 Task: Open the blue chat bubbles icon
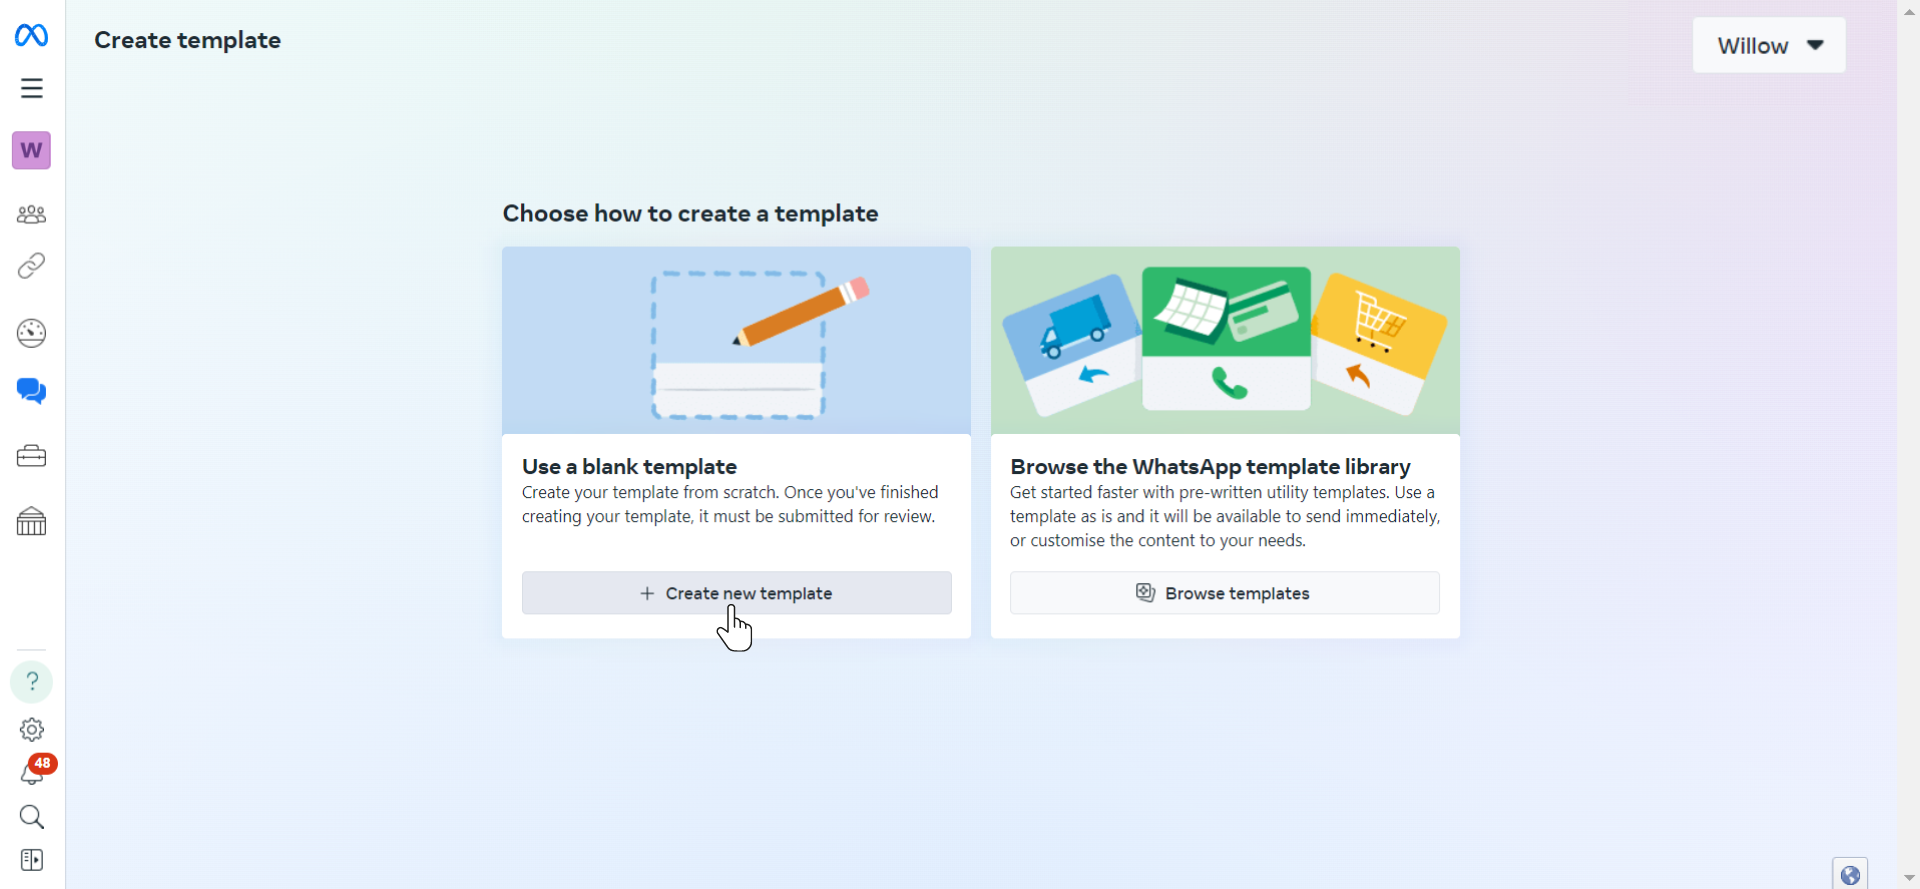32,391
